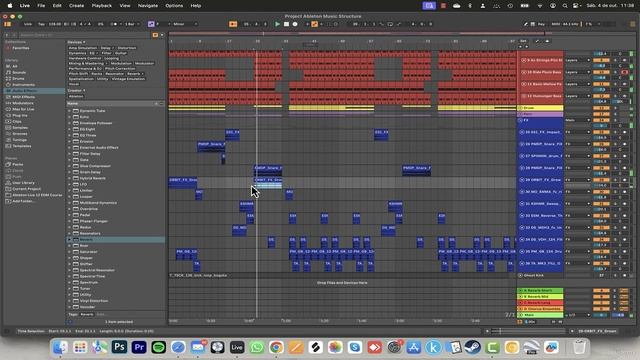Toggle the browser view icon at top left
The width and height of the screenshot is (640, 360).
[x=7, y=24]
